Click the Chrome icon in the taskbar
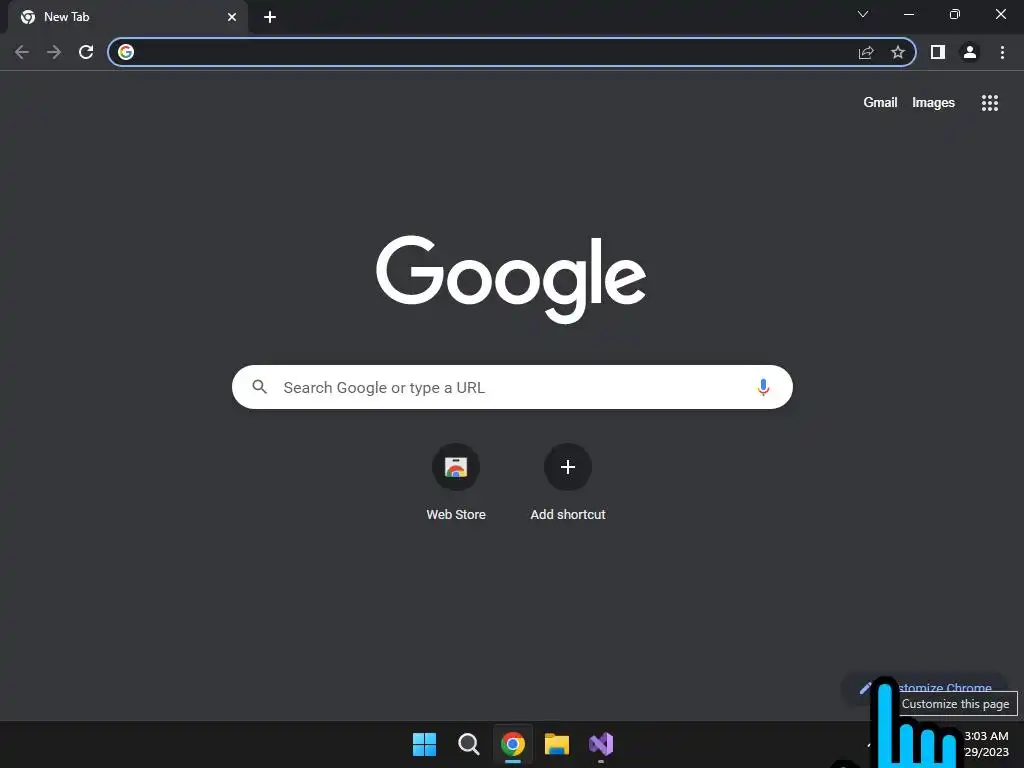The image size is (1024, 768). (x=513, y=744)
